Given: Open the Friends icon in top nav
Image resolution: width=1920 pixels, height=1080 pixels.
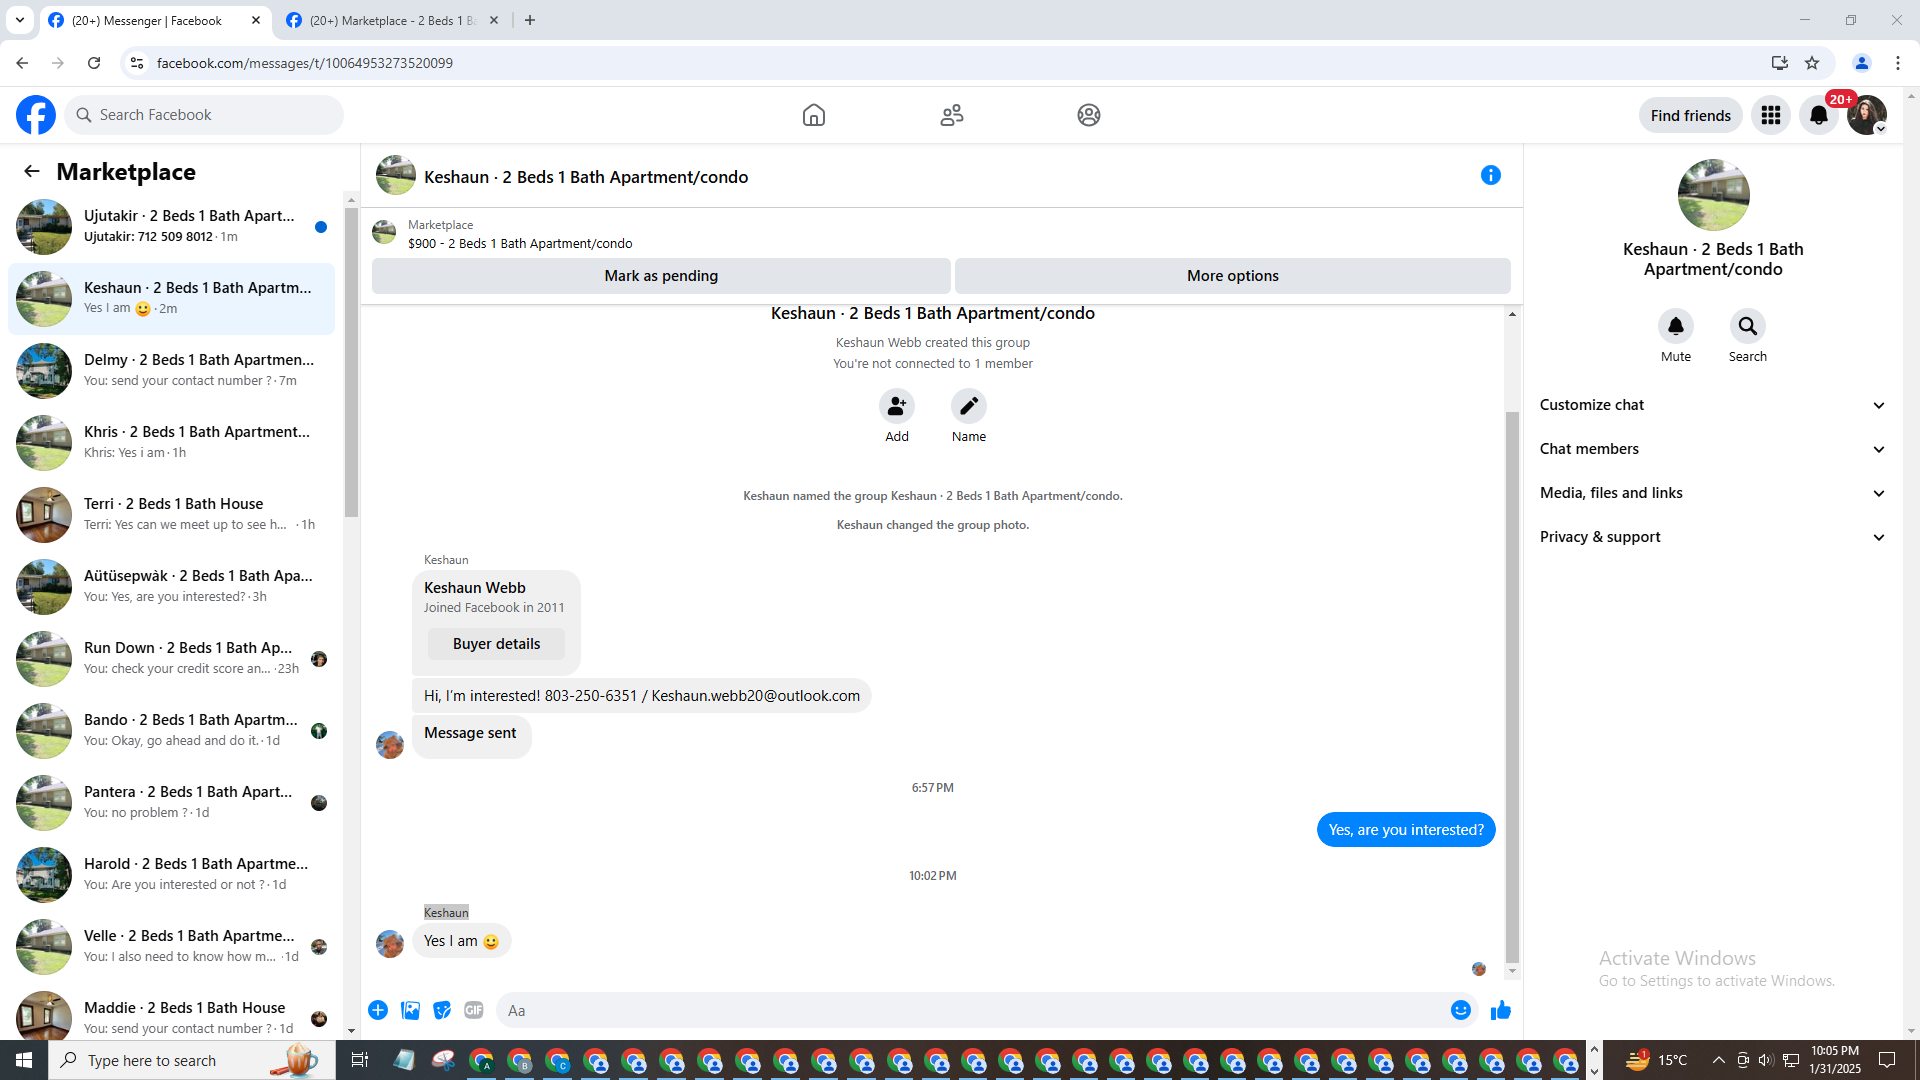Looking at the screenshot, I should point(952,115).
